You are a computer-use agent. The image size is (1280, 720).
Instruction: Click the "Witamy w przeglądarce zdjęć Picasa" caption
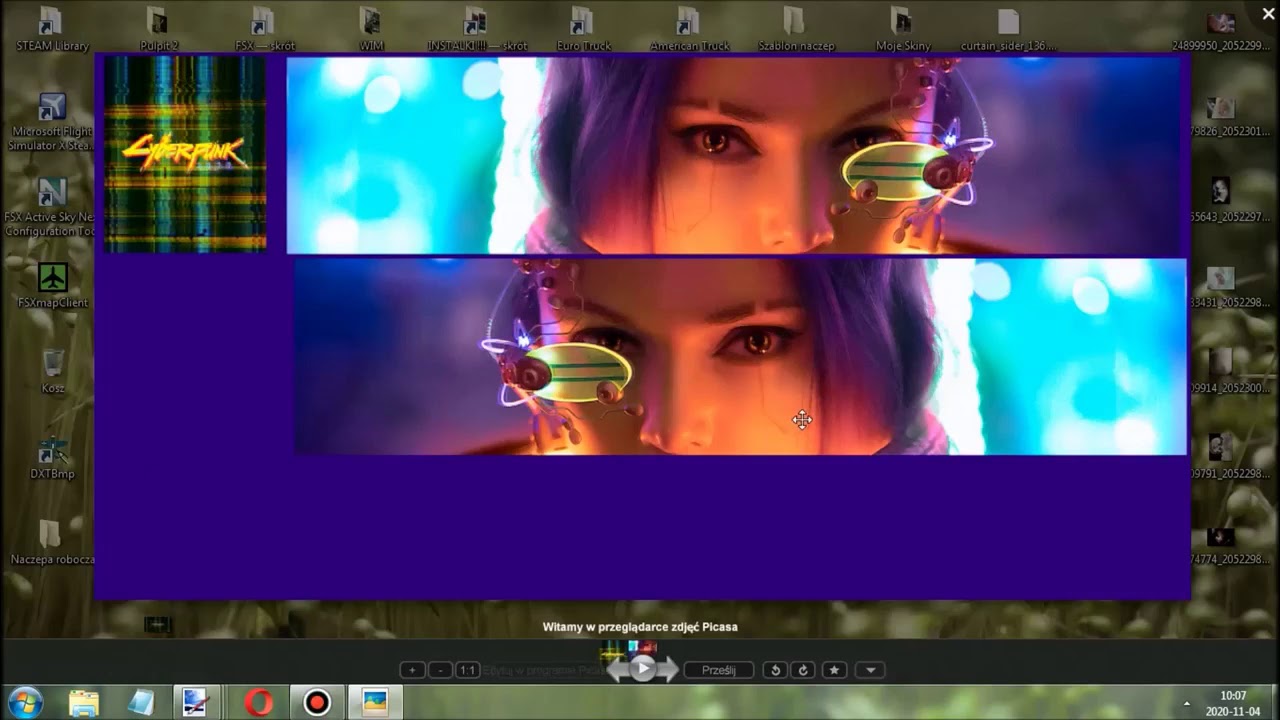640,627
